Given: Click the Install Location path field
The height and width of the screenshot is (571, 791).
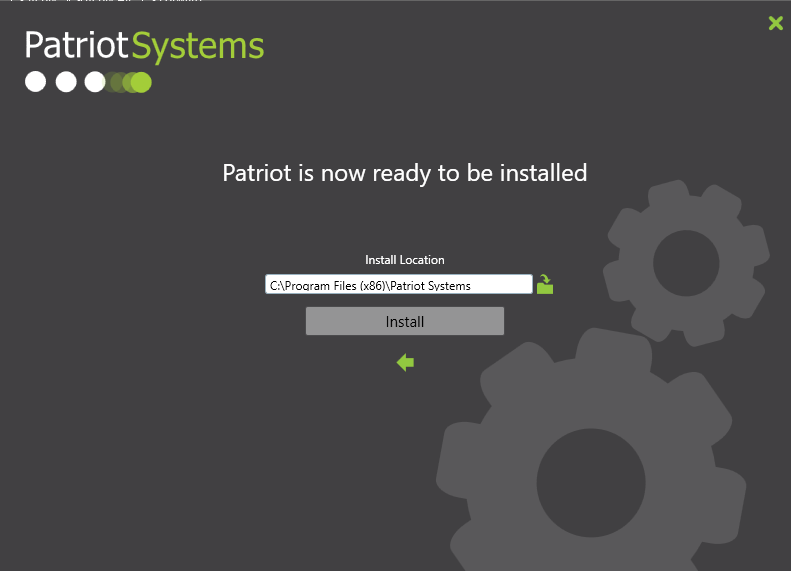Looking at the screenshot, I should (x=399, y=284).
